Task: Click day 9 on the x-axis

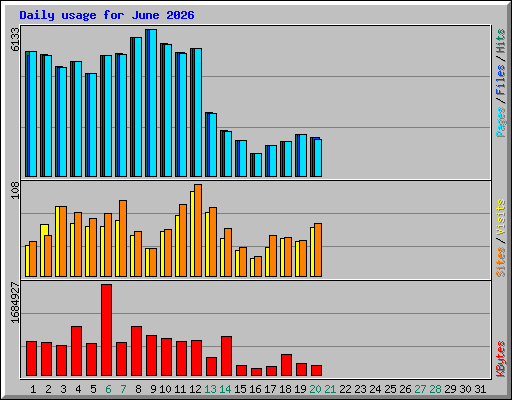Action: [153, 389]
